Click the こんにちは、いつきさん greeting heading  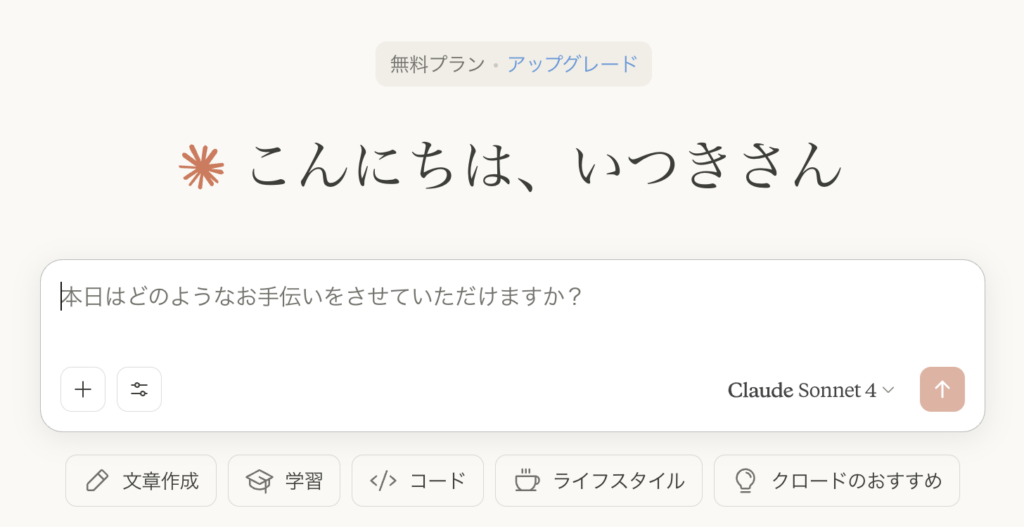(x=545, y=167)
